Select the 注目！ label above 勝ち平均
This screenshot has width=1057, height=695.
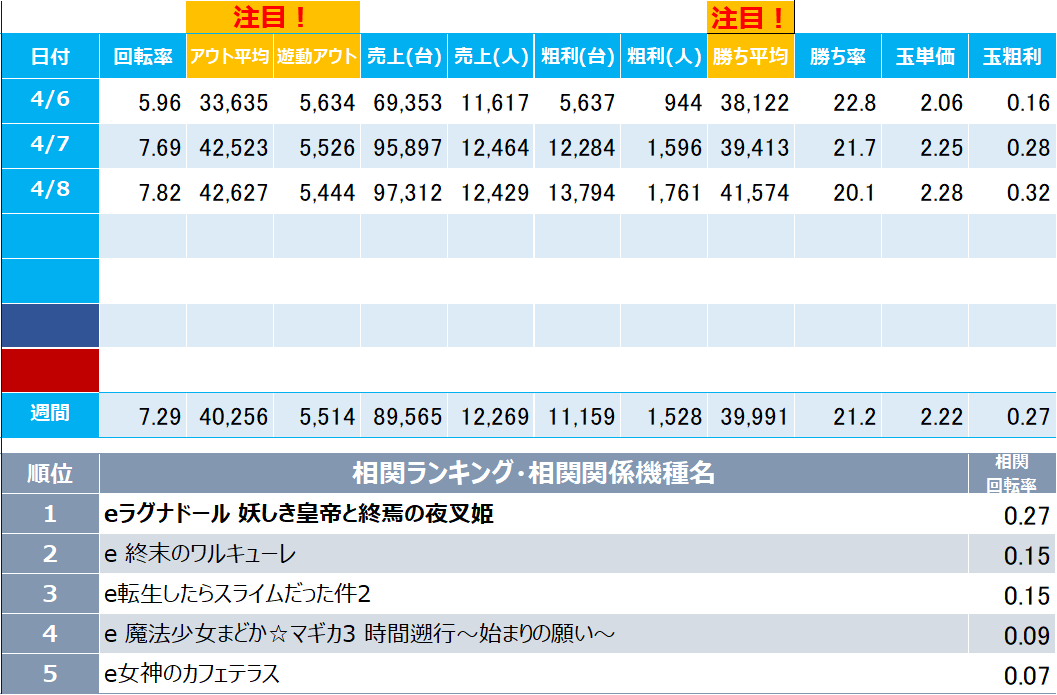coord(750,17)
